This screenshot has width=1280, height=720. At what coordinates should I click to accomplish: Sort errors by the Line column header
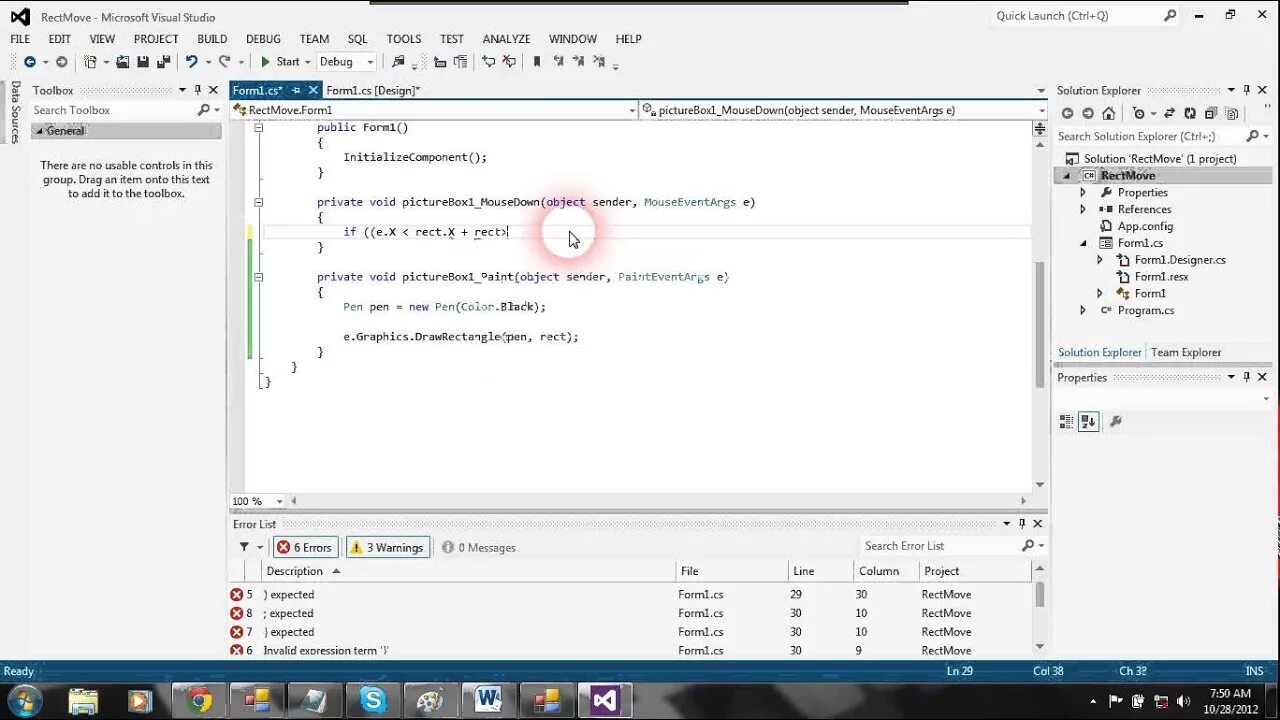tap(821, 571)
